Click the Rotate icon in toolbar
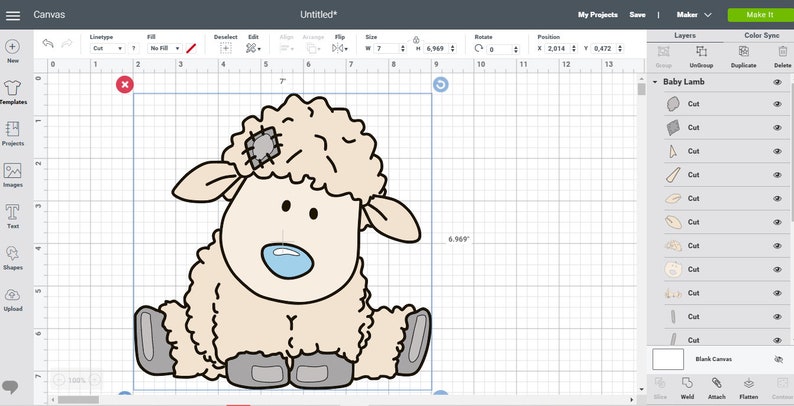The image size is (794, 406). [479, 48]
